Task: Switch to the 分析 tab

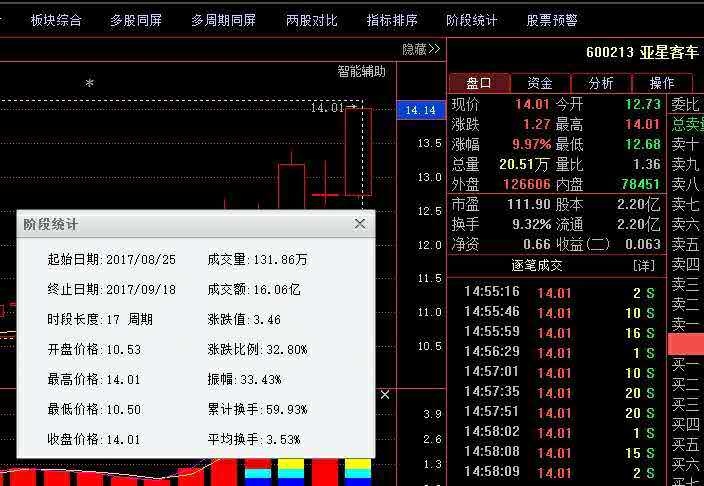Action: point(601,83)
